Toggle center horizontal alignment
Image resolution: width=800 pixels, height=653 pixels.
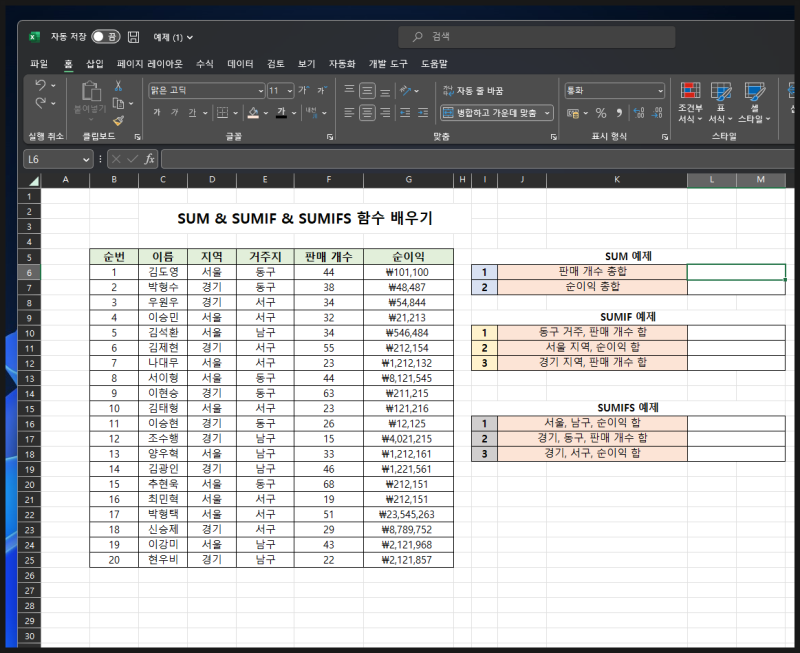pyautogui.click(x=367, y=112)
